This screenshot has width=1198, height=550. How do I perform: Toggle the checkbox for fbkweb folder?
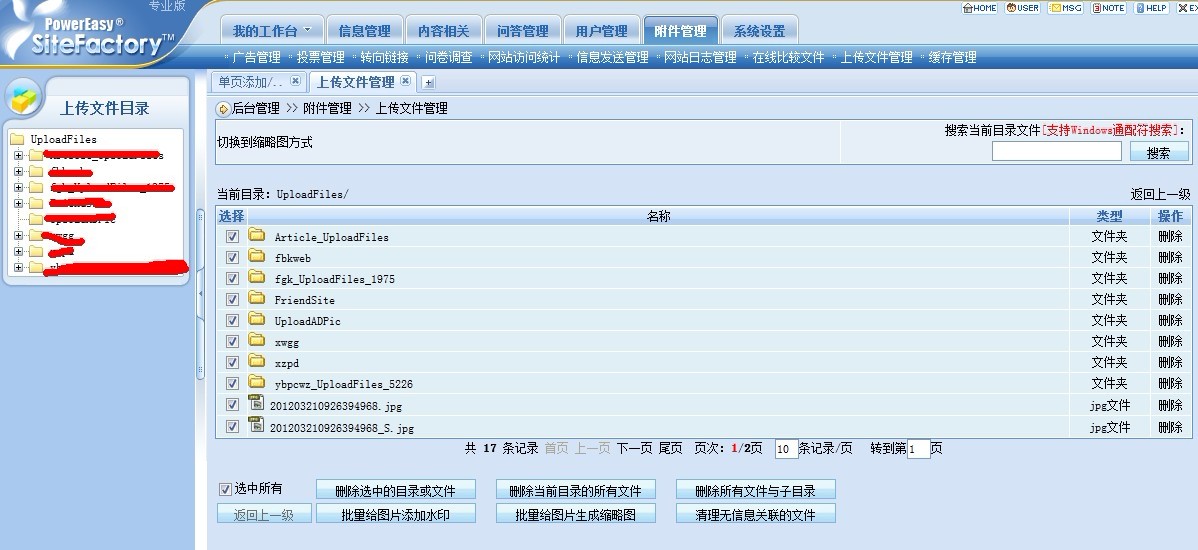[232, 257]
